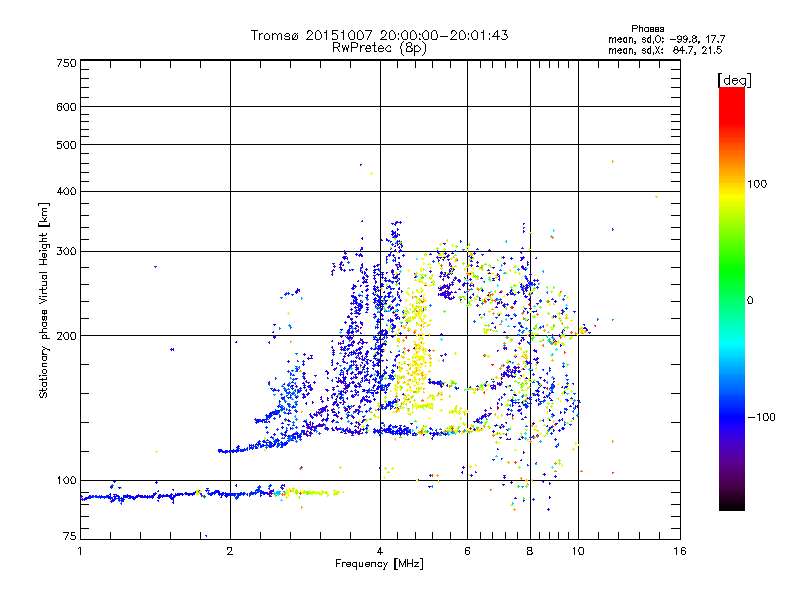
Task: Click the y-axis tick label '400'
Action: [66, 191]
